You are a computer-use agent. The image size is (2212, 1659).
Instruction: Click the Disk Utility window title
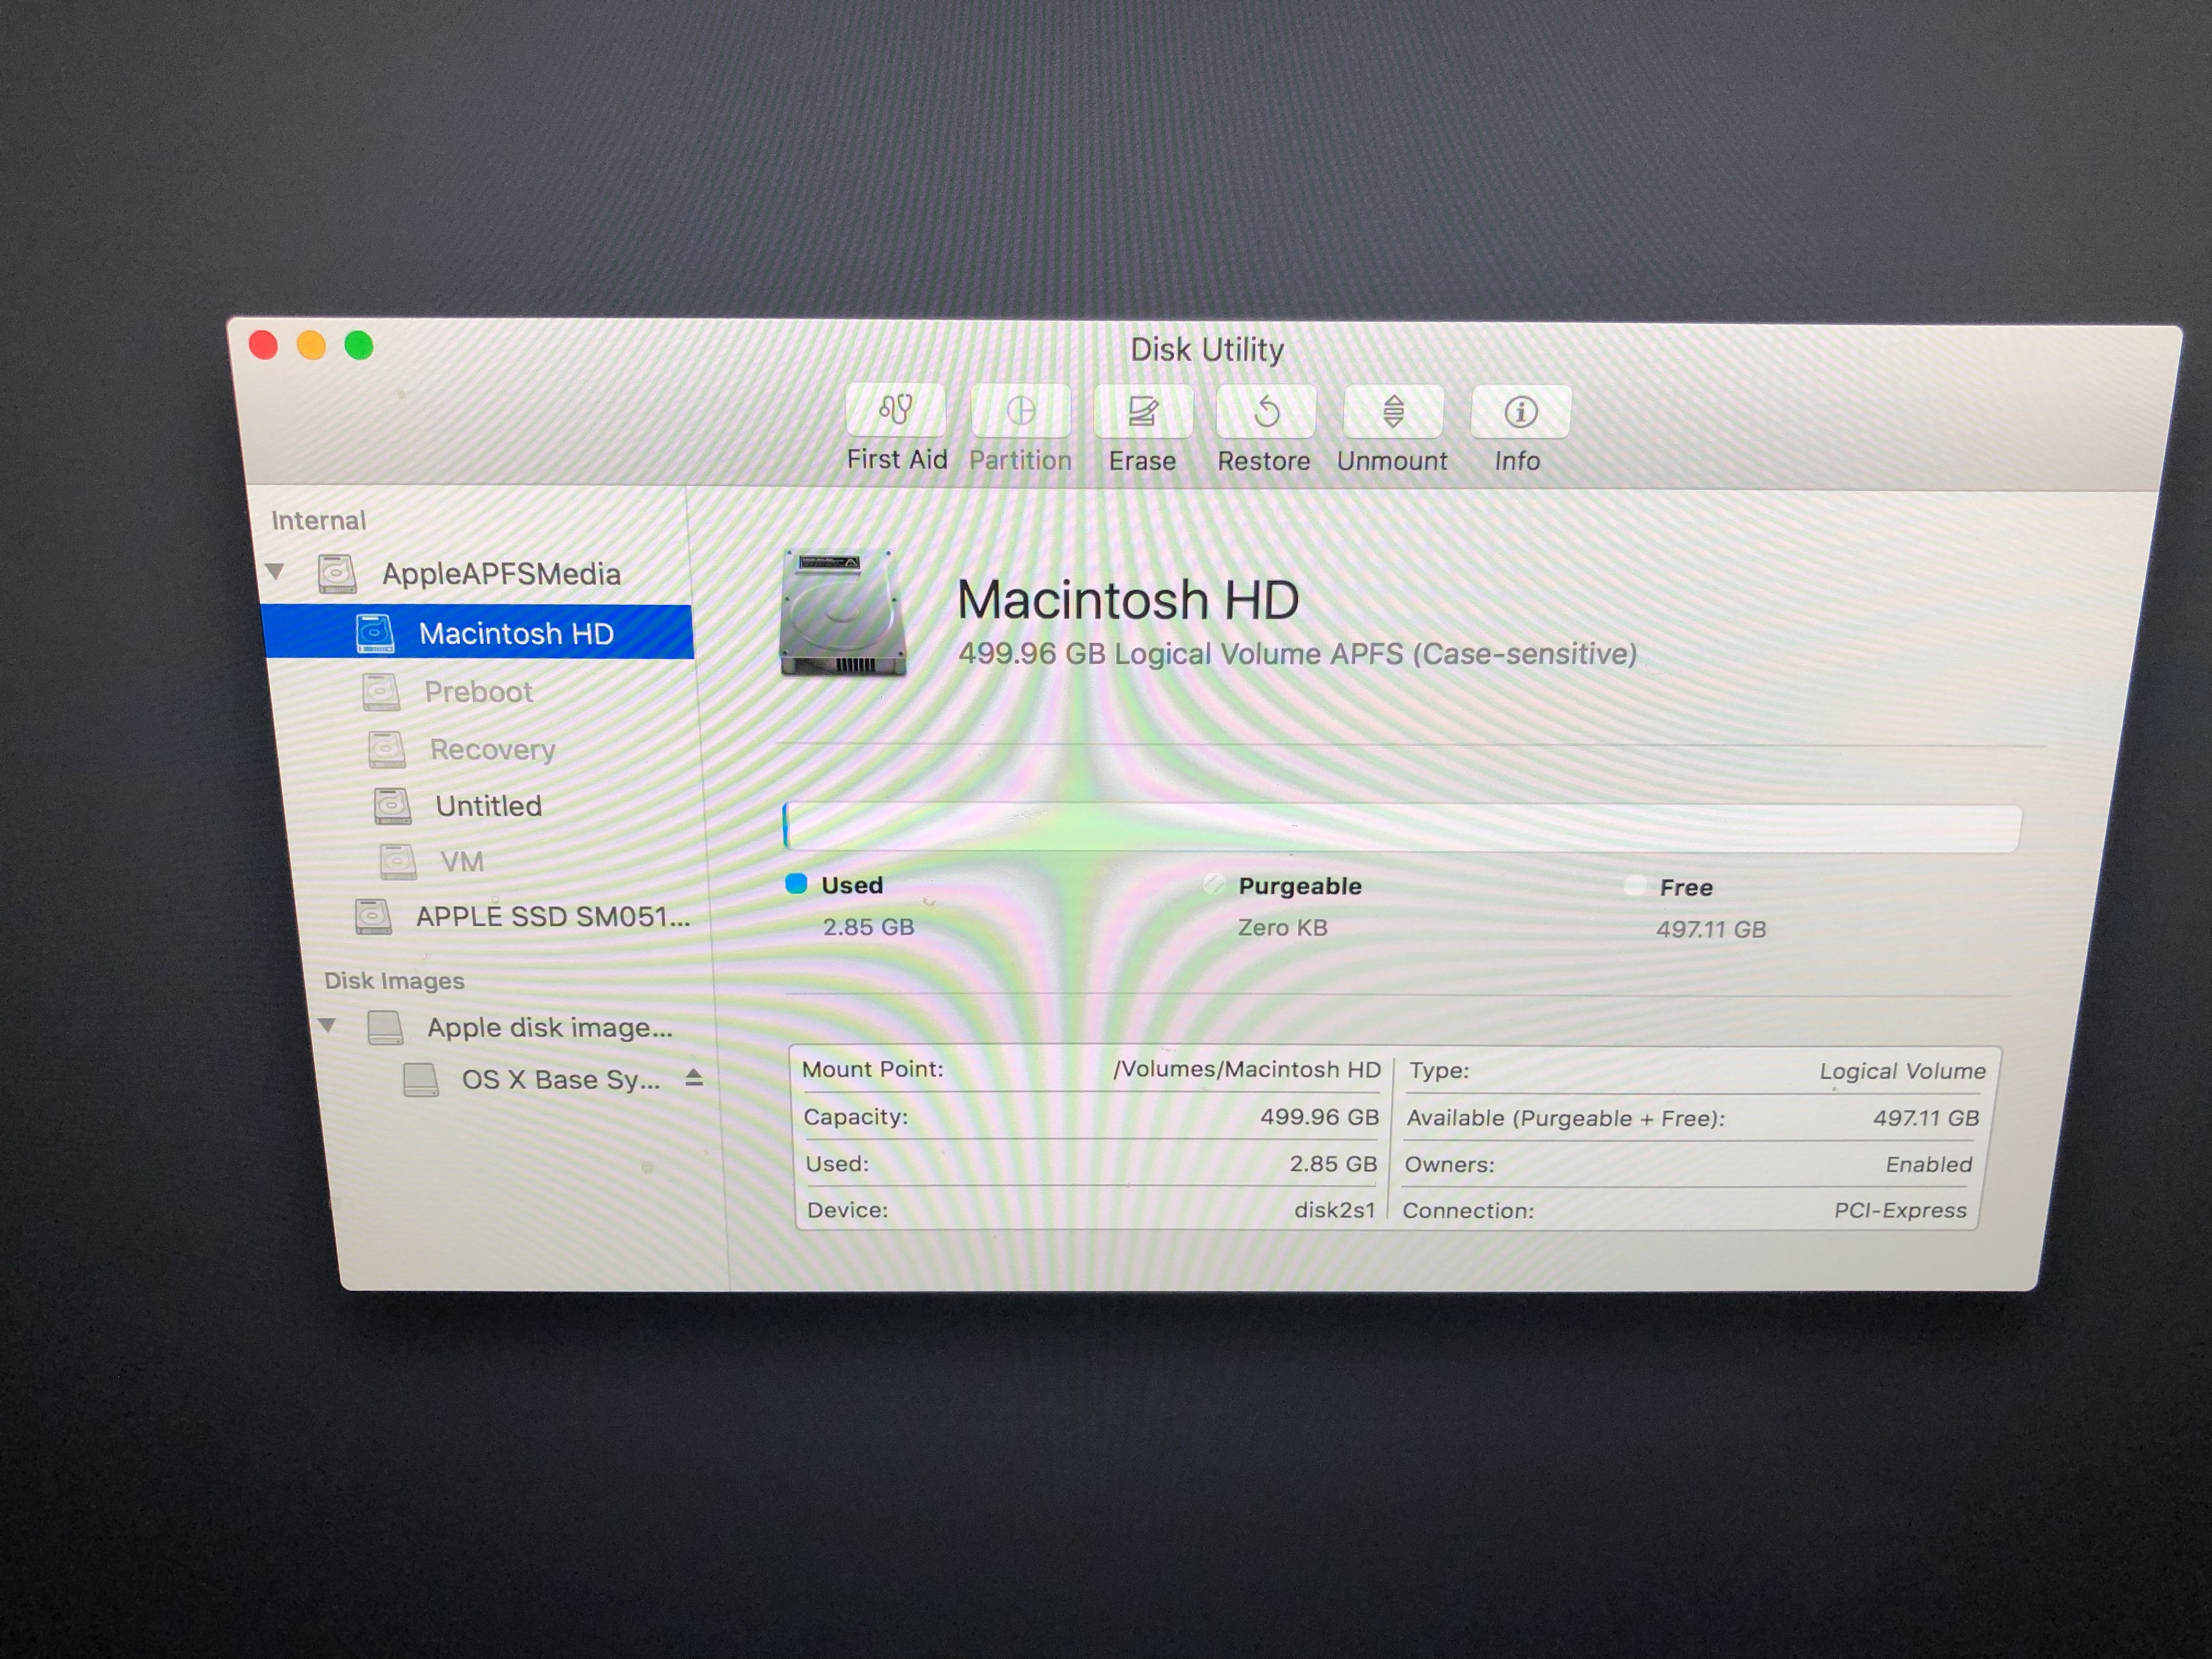[1206, 349]
